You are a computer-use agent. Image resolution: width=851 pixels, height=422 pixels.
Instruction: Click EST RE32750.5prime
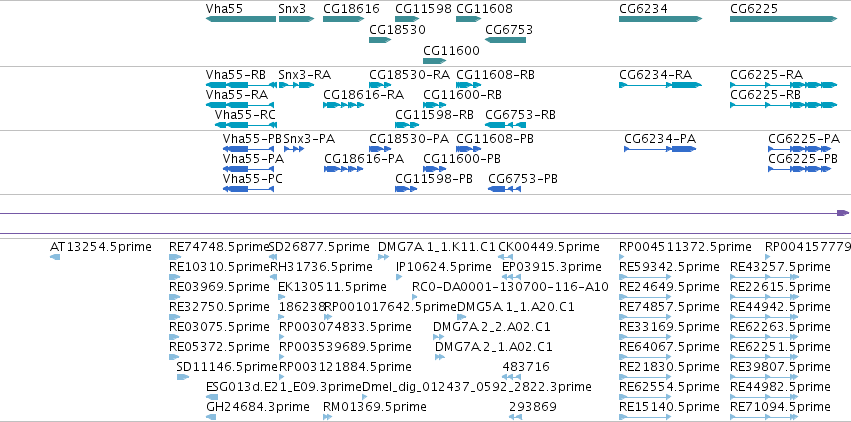point(174,317)
